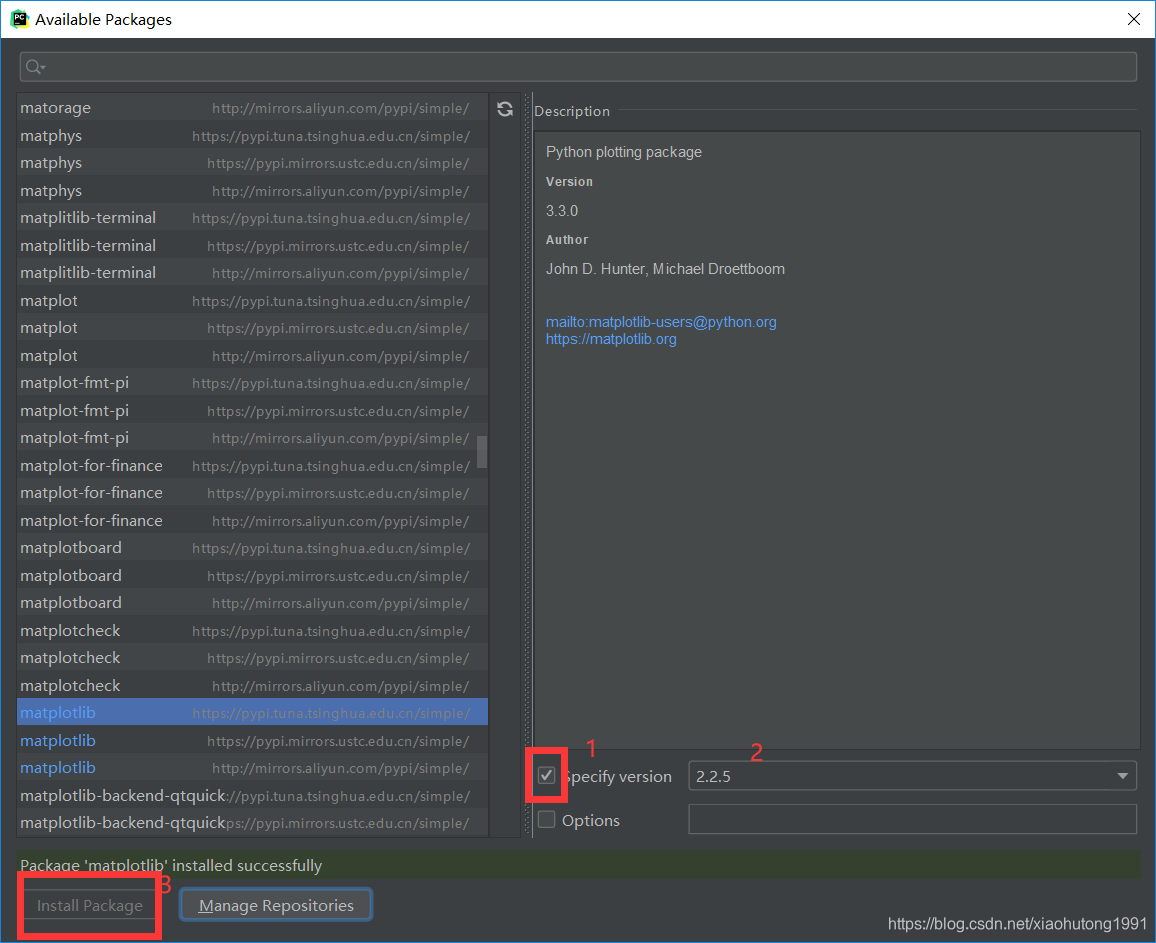Open the https://matplotlib.org link
1156x943 pixels.
[x=610, y=339]
